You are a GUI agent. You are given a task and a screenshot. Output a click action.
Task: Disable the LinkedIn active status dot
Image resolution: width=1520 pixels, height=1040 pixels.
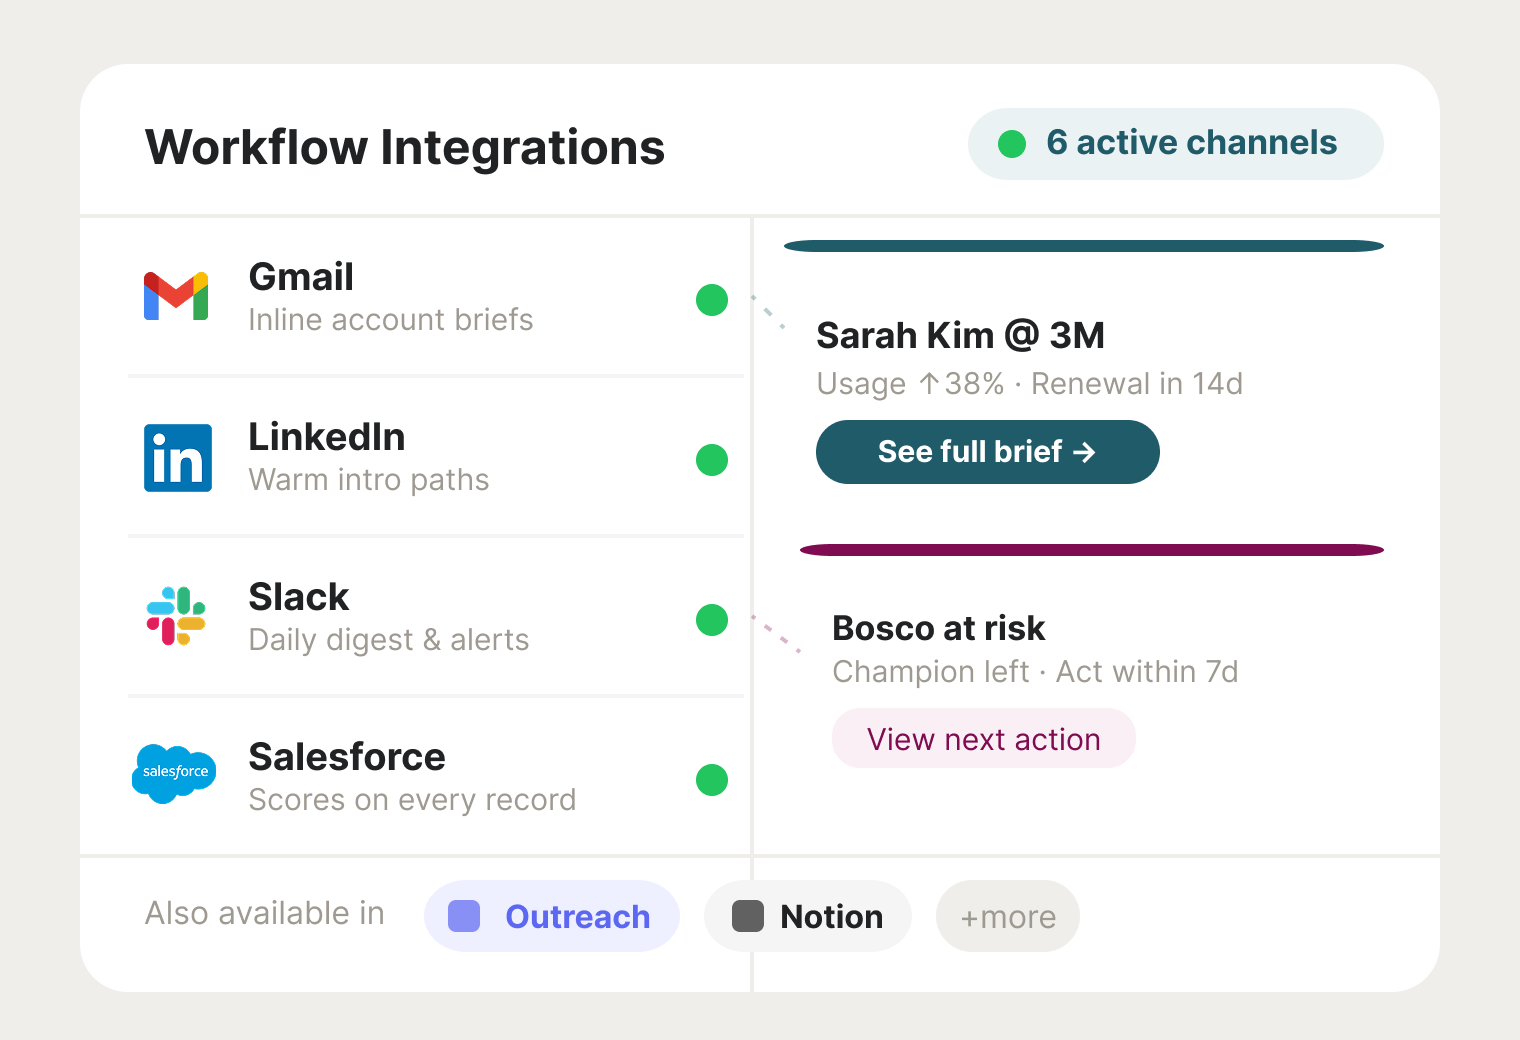(712, 460)
